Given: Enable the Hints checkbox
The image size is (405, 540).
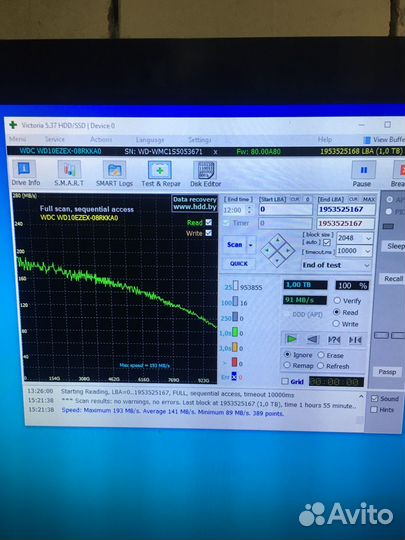Looking at the screenshot, I should click(x=374, y=410).
